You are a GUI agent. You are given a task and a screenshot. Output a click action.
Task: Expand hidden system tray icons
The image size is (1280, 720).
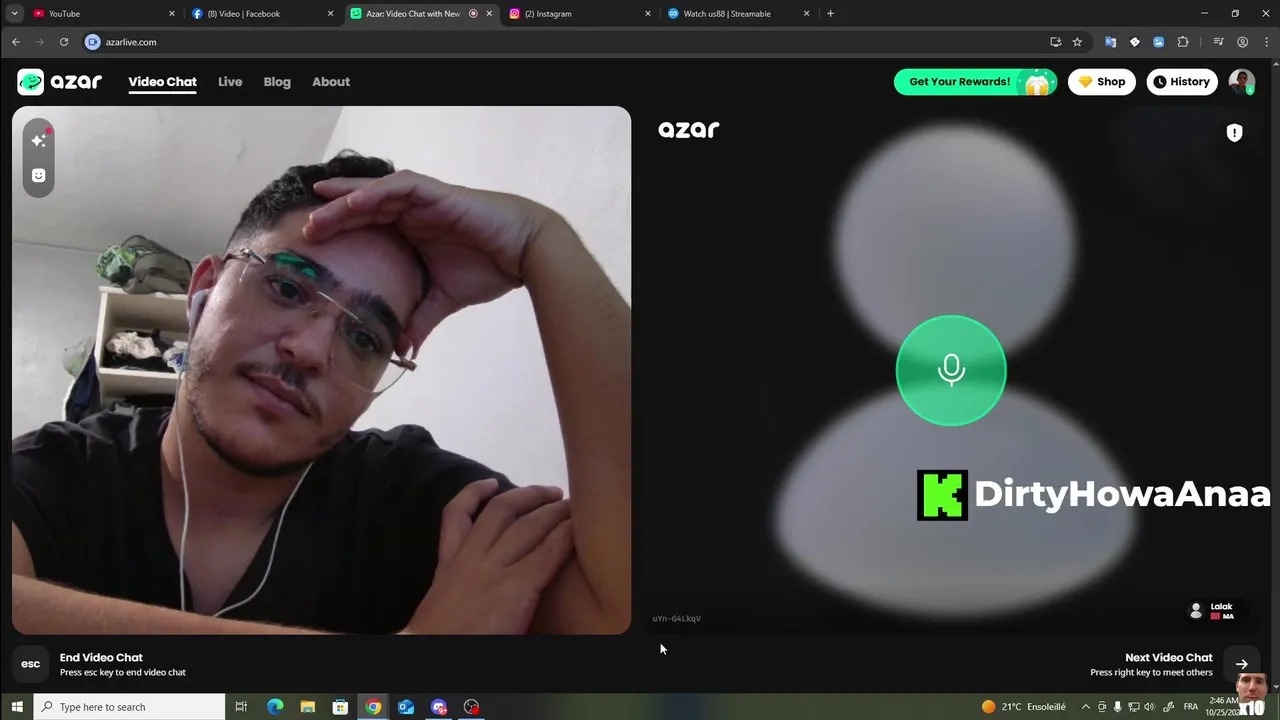tap(1087, 707)
